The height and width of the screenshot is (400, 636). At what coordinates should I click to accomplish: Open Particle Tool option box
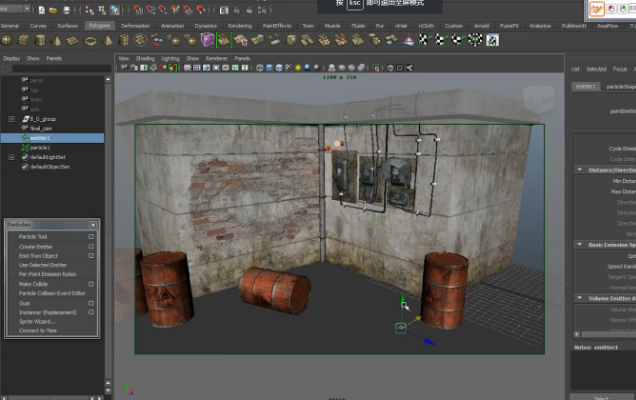click(91, 237)
